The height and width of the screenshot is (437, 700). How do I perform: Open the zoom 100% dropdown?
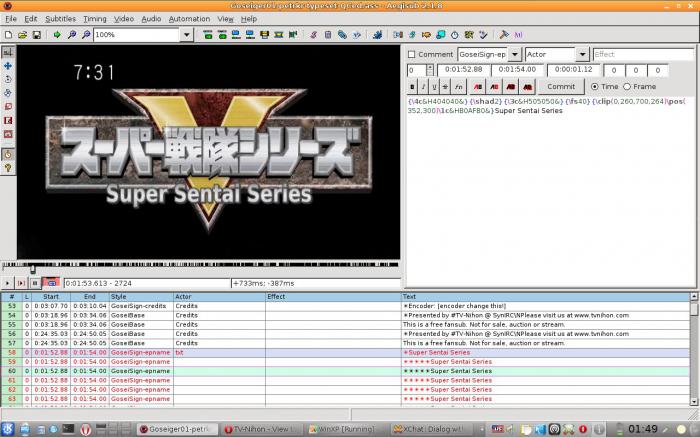click(x=187, y=34)
